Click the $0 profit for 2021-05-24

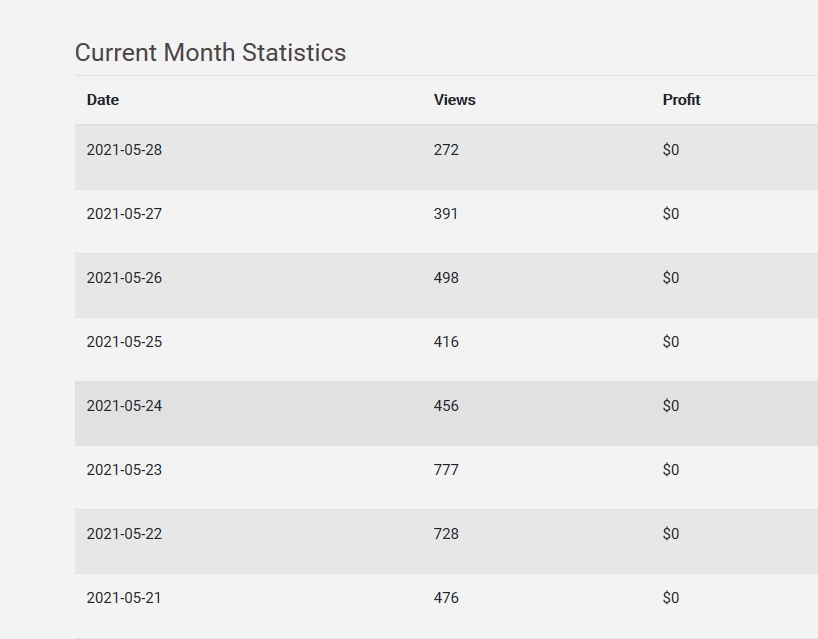pos(671,406)
